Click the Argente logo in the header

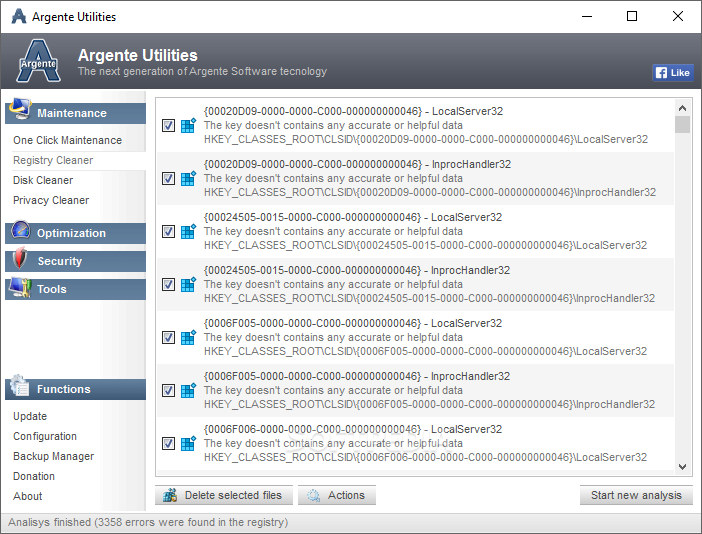(39, 61)
